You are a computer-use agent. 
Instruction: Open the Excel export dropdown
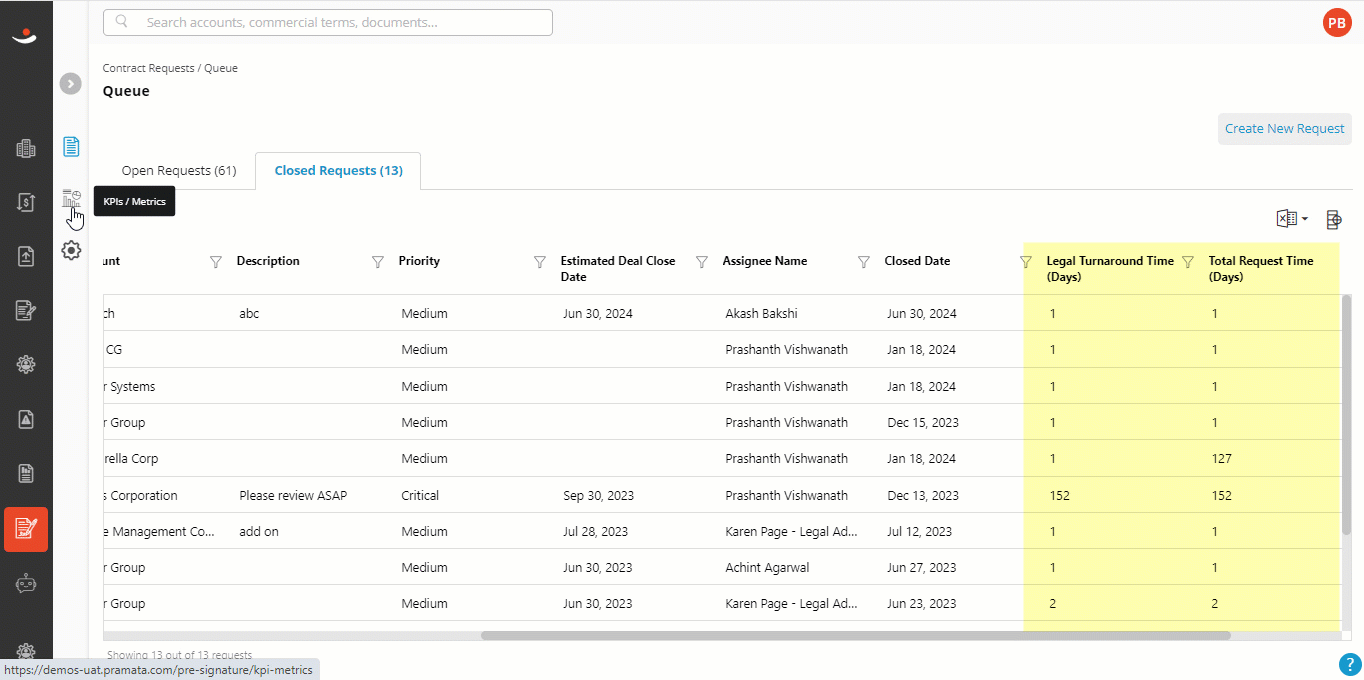(x=1292, y=219)
